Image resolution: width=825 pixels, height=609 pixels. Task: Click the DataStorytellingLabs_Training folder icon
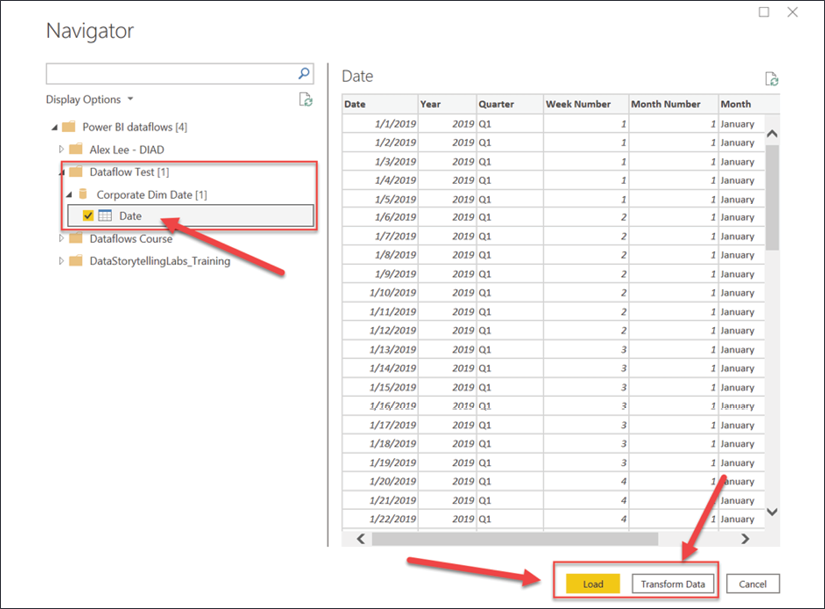76,261
